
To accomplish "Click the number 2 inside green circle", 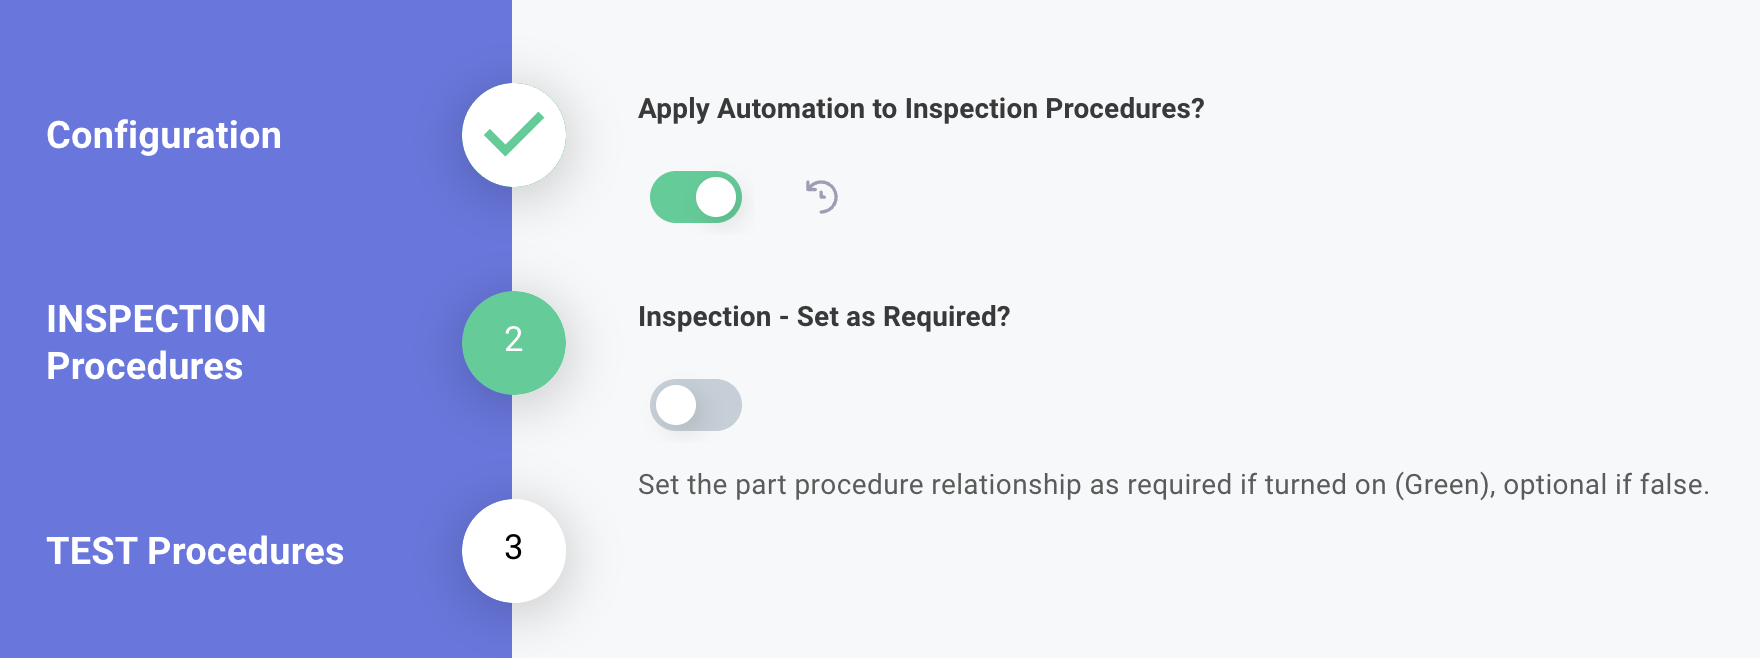I will 513,340.
